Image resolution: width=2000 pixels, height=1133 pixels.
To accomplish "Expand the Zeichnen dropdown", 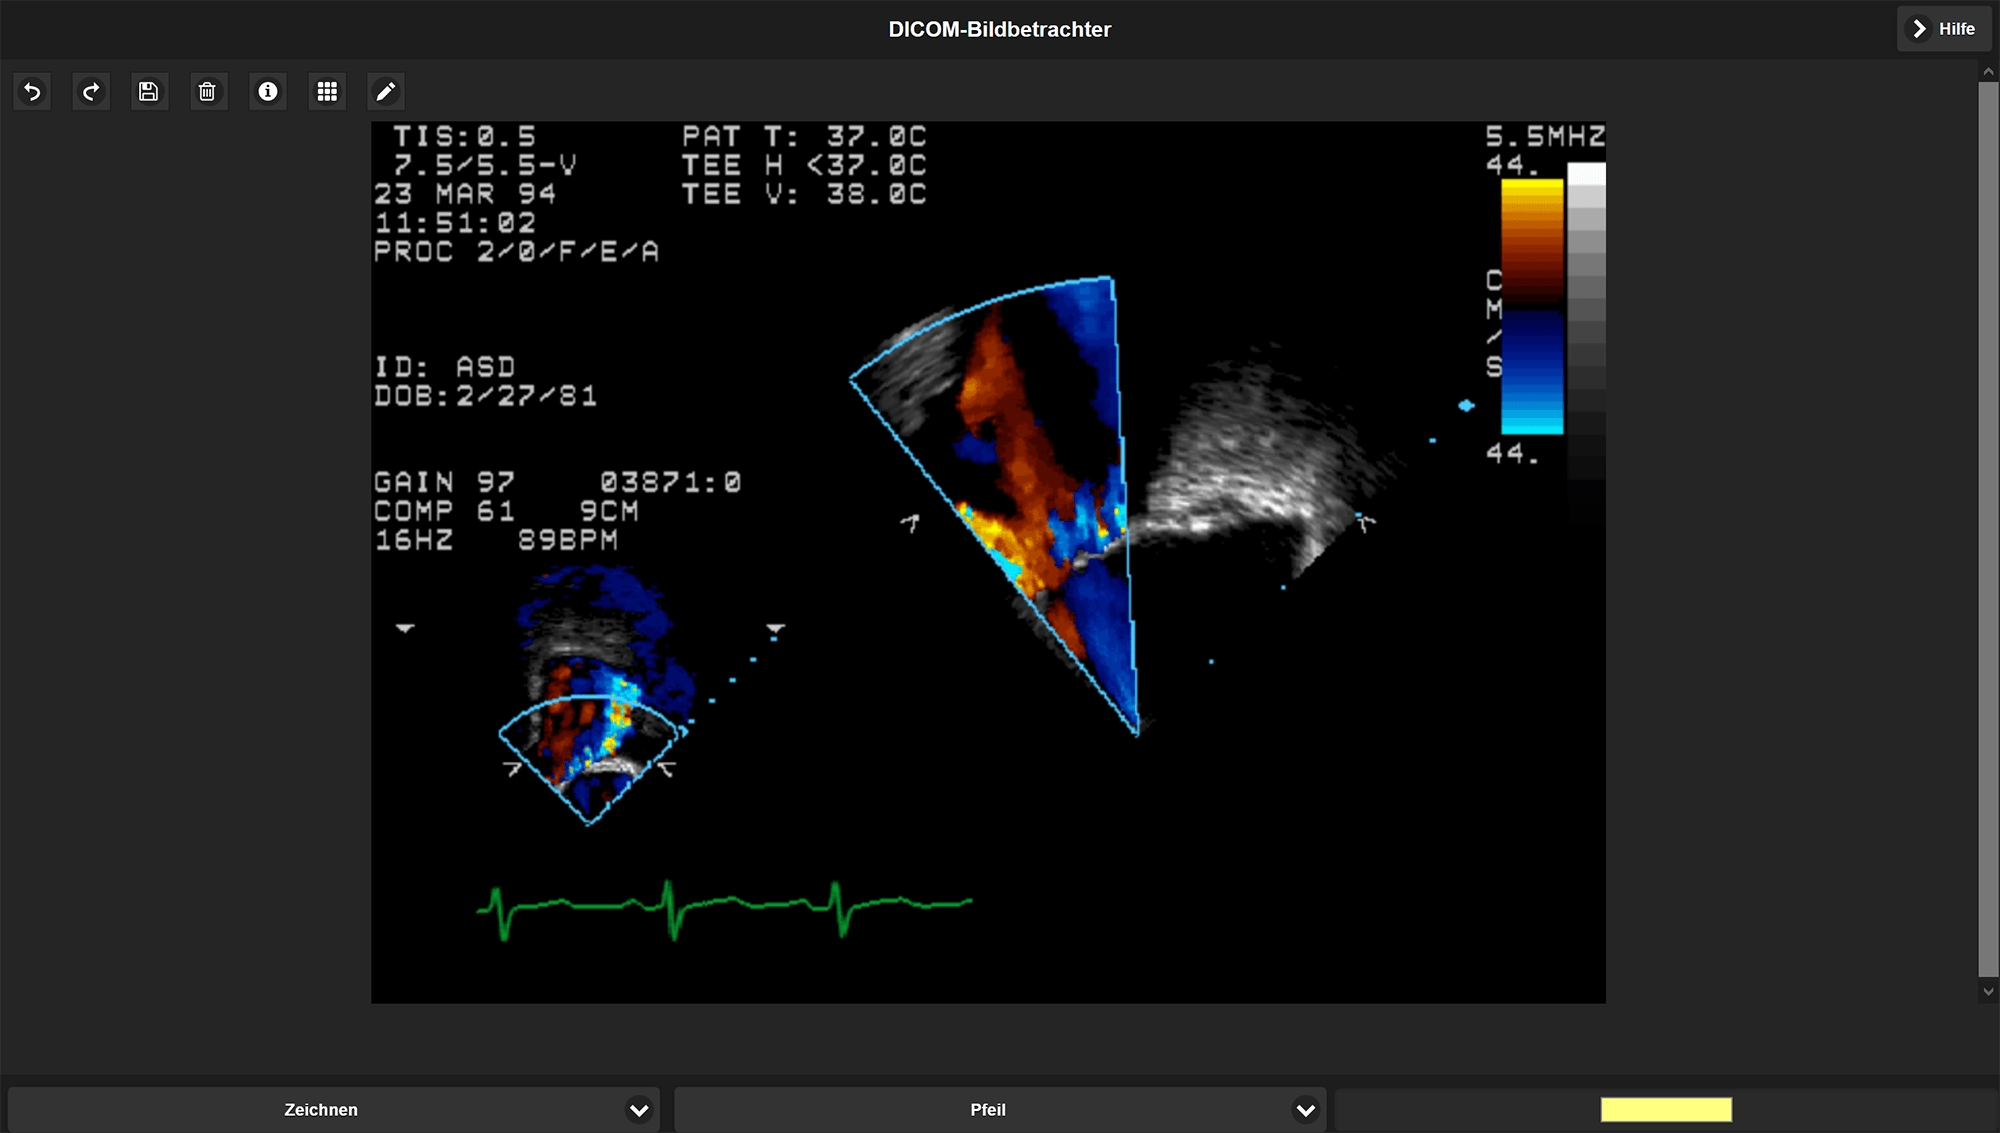I will (320, 1109).
